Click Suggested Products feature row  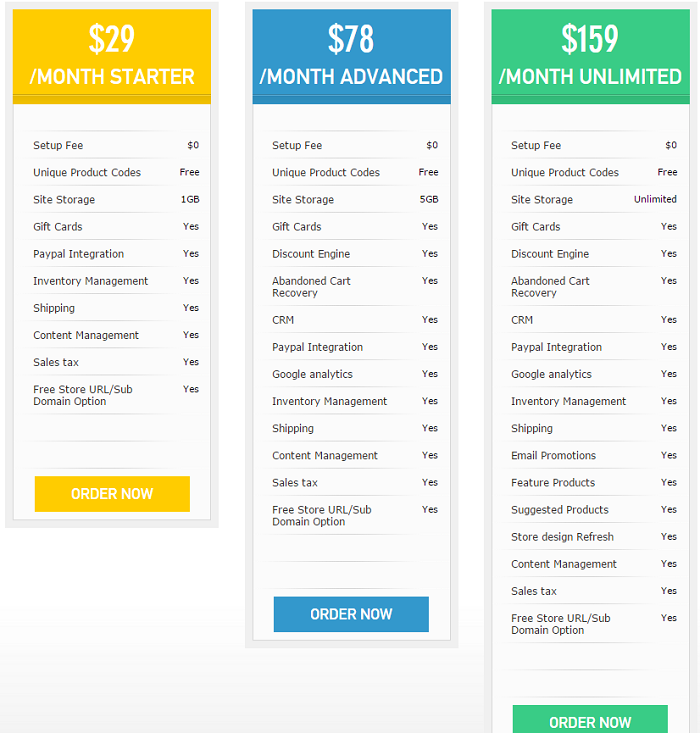[x=559, y=510]
